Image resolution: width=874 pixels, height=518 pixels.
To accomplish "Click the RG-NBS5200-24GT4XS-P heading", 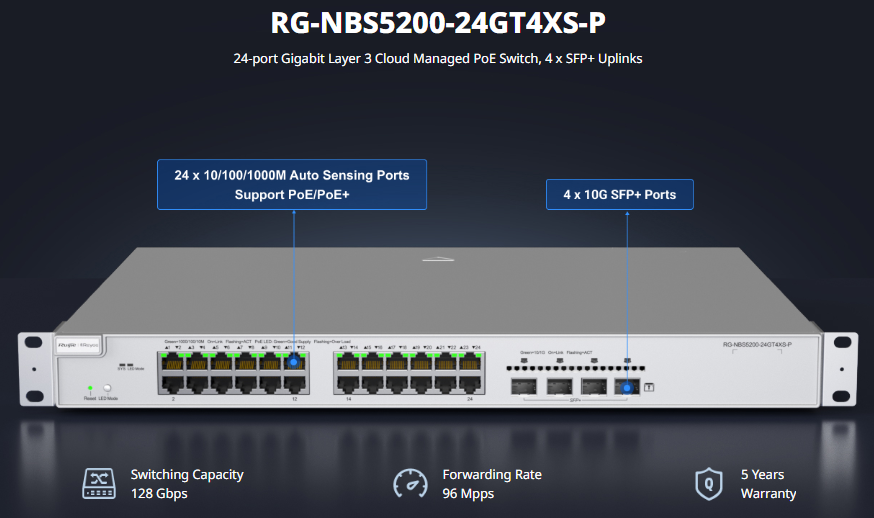I will click(x=438, y=23).
